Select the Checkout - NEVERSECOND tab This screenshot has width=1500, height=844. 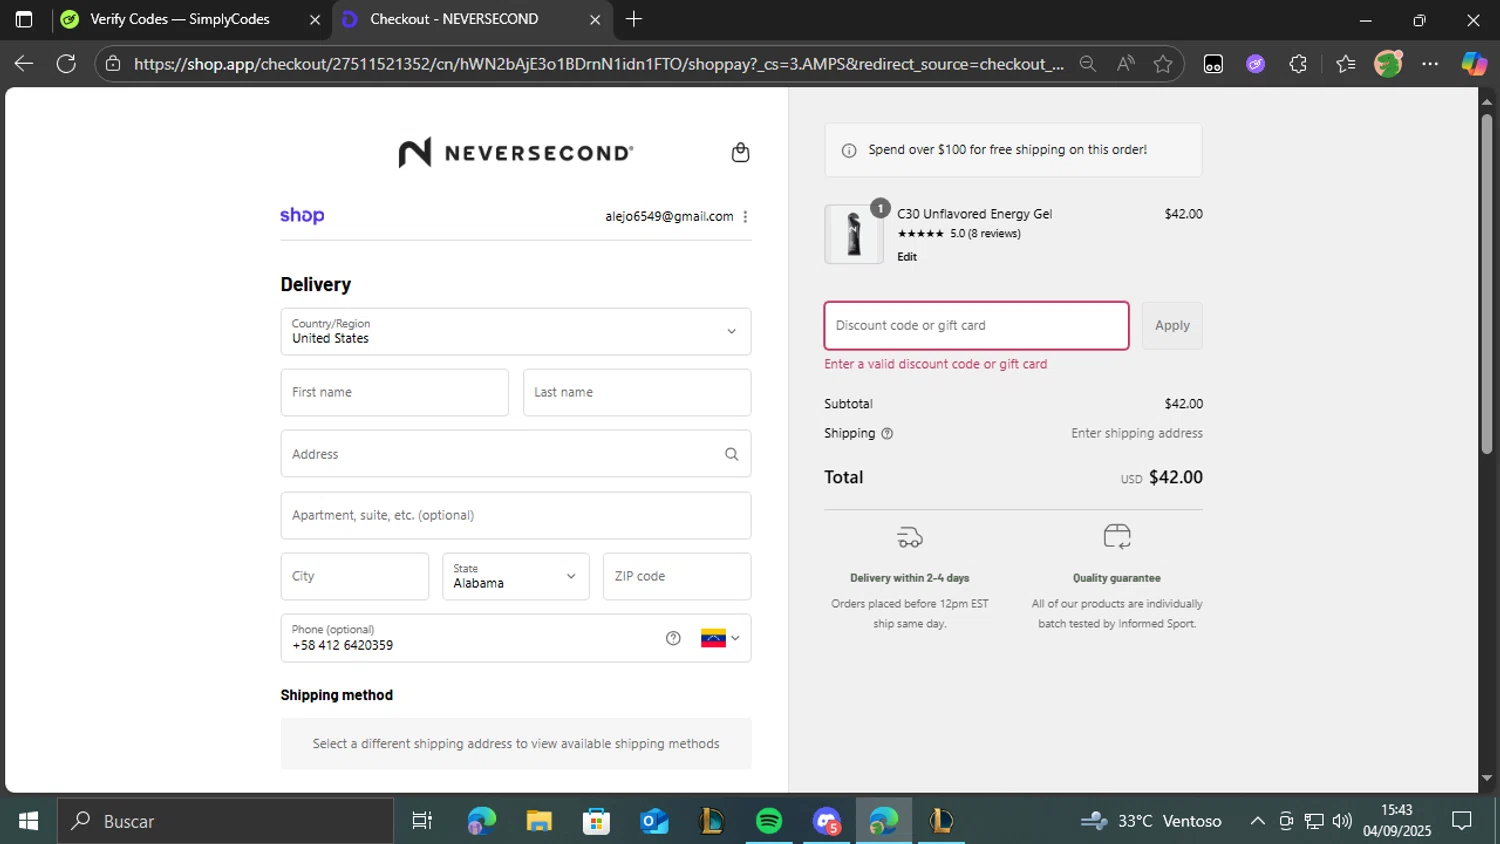tap(454, 19)
